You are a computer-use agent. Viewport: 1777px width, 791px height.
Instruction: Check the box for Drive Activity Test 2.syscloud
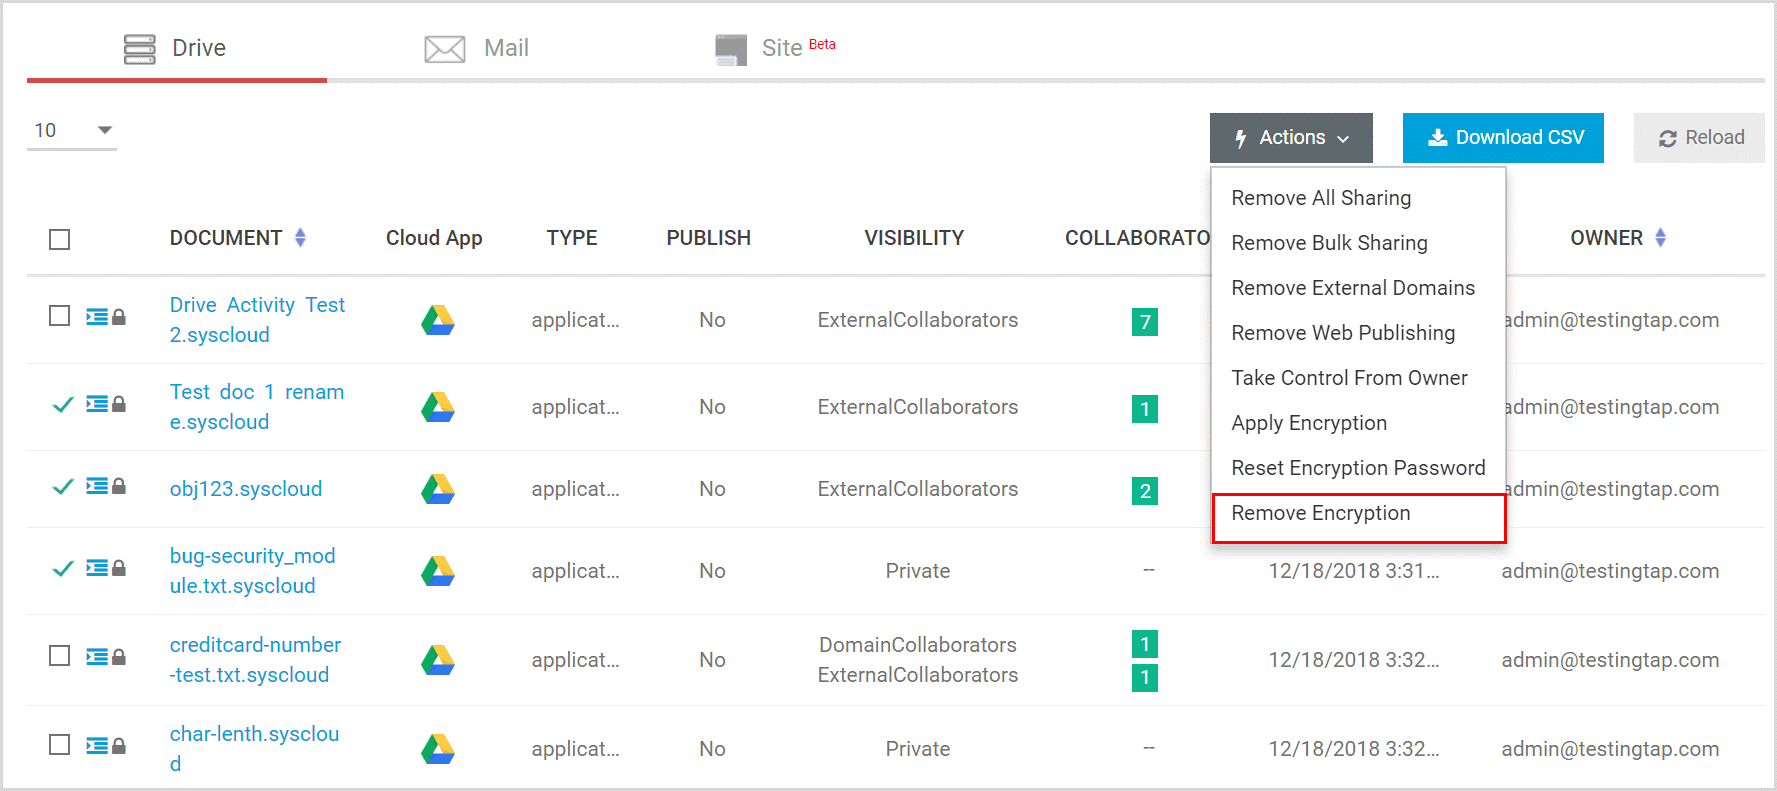click(x=60, y=316)
